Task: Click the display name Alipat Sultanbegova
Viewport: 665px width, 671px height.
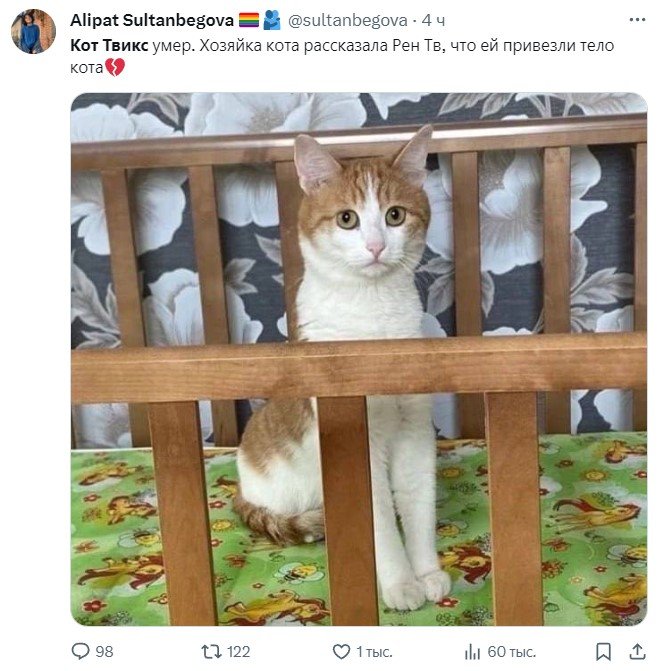Action: pyautogui.click(x=151, y=20)
